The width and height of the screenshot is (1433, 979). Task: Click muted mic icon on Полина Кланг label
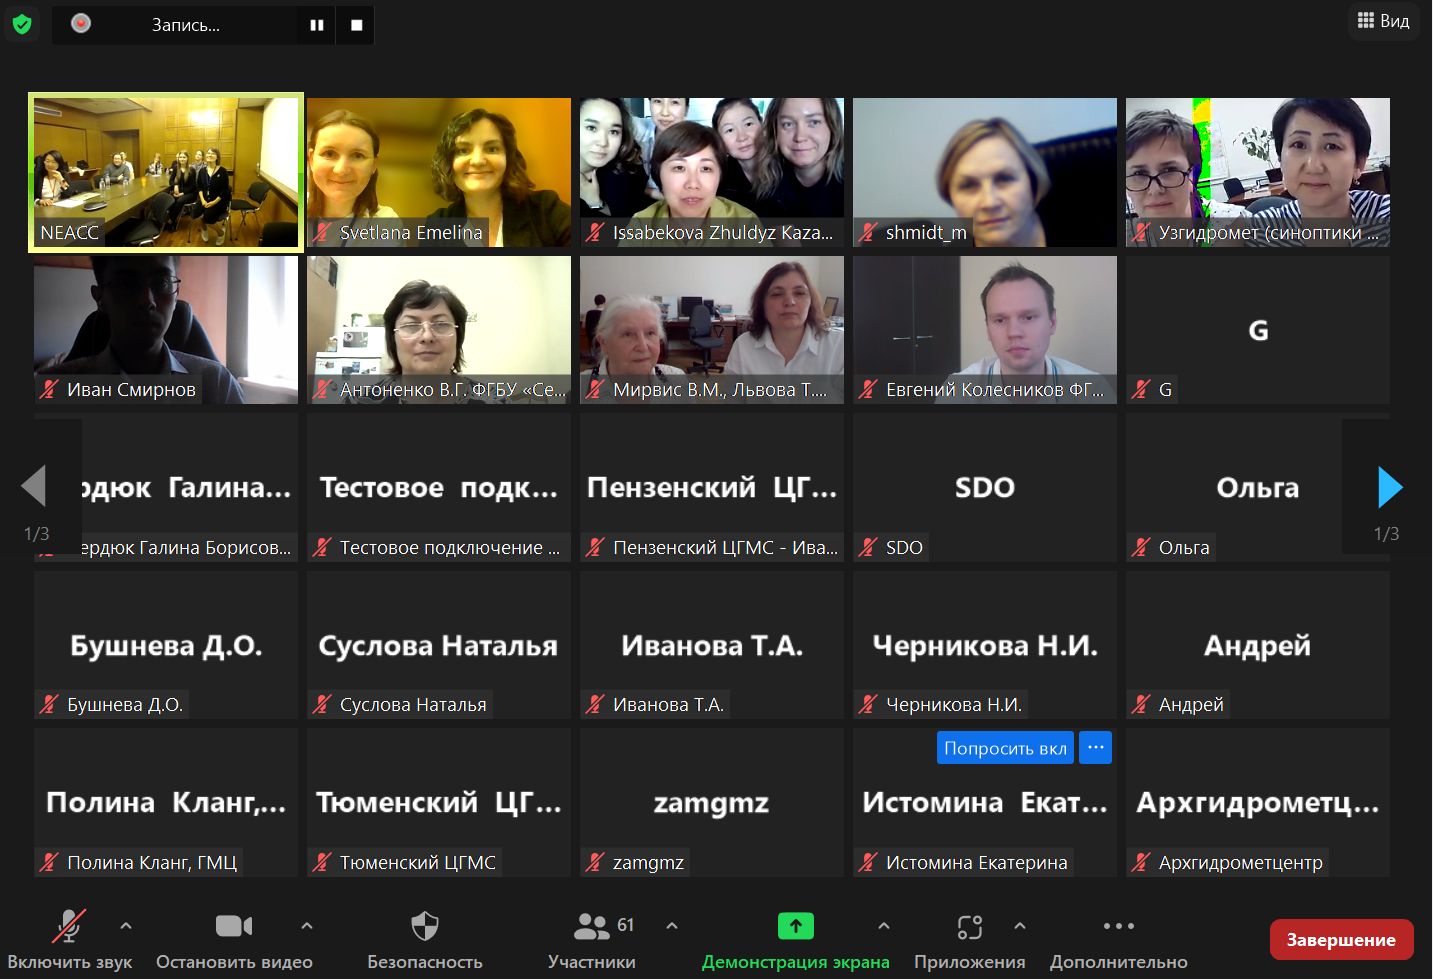pyautogui.click(x=49, y=862)
